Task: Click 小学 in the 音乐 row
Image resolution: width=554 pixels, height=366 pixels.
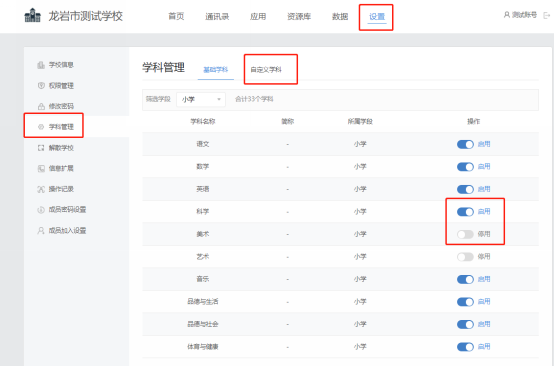Action: click(x=360, y=279)
